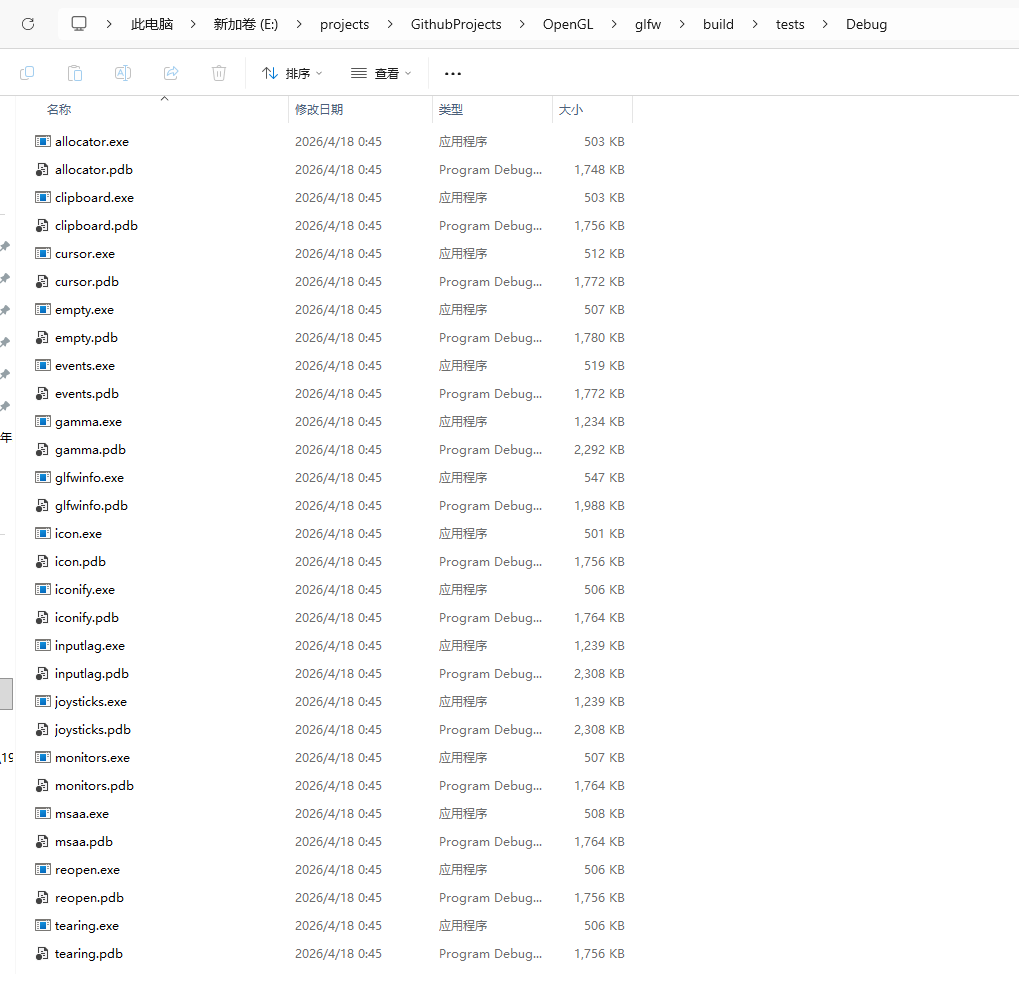Image resolution: width=1019 pixels, height=981 pixels.
Task: Click the Rename toolbar icon
Action: click(x=123, y=73)
